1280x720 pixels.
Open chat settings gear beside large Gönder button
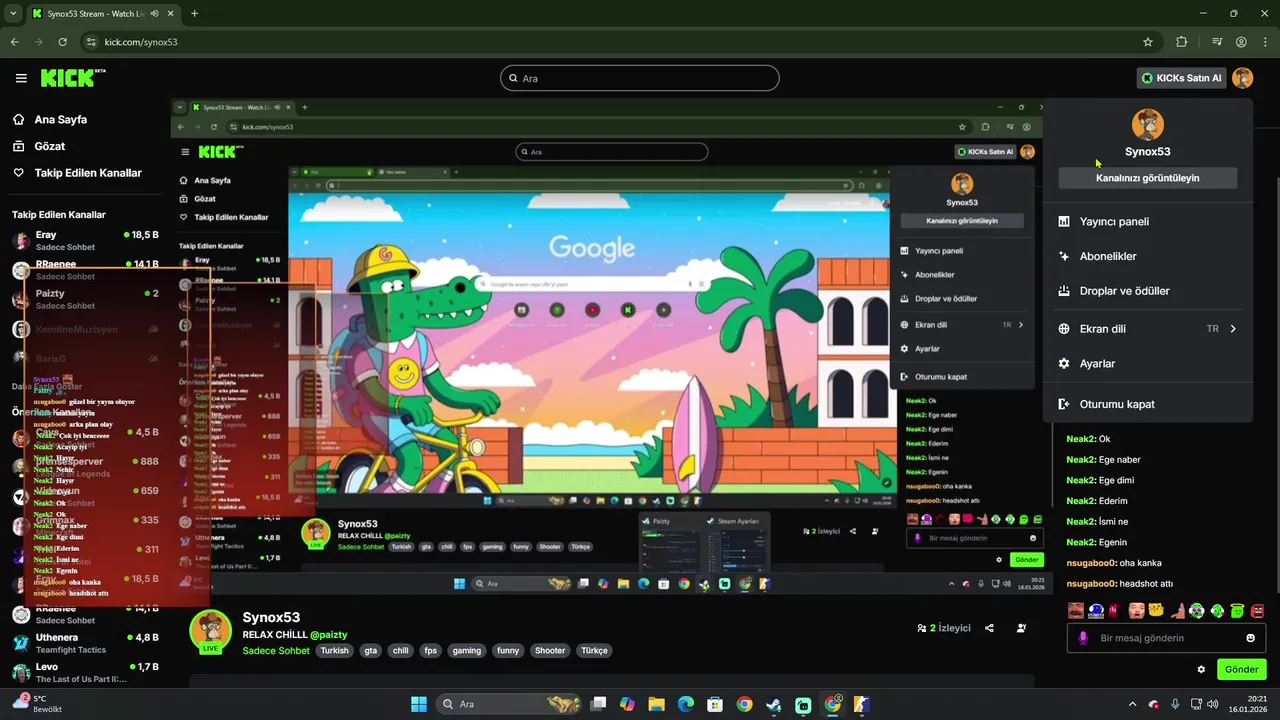tap(1201, 669)
